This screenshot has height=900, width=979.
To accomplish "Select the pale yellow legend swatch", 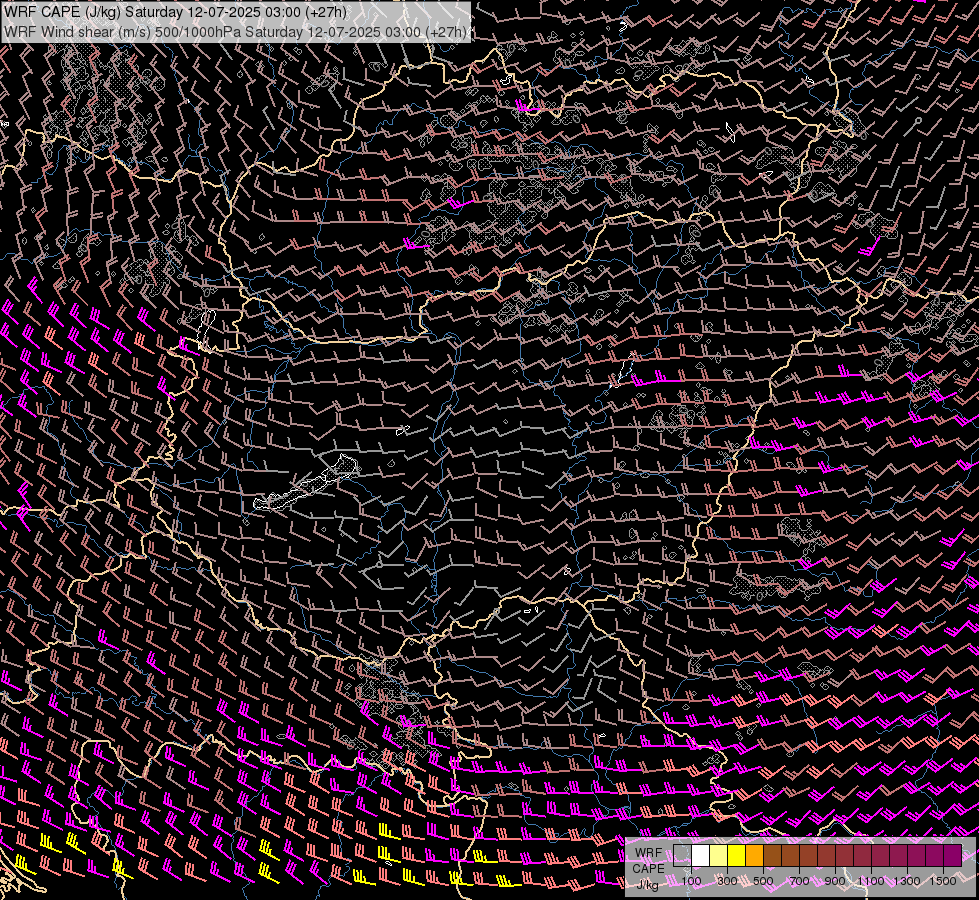I will click(718, 855).
